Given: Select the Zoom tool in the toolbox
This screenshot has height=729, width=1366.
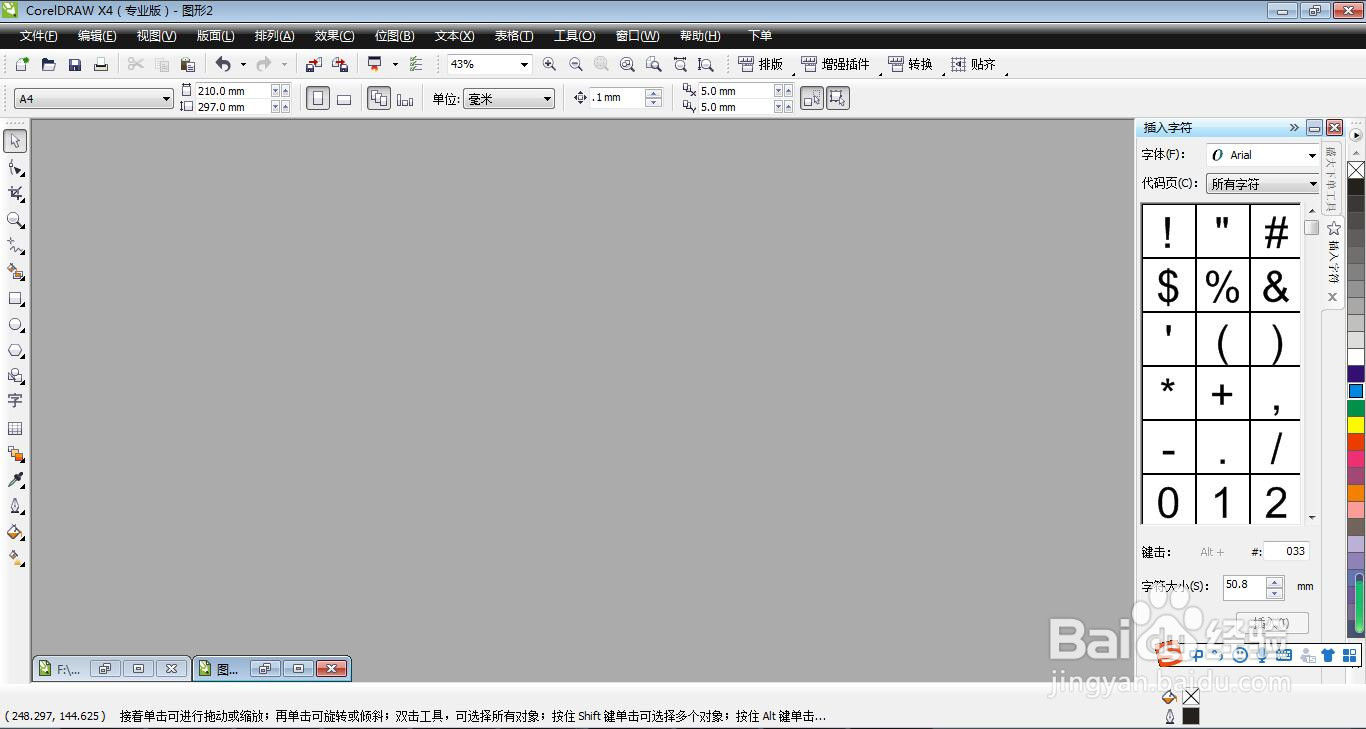Looking at the screenshot, I should point(15,220).
